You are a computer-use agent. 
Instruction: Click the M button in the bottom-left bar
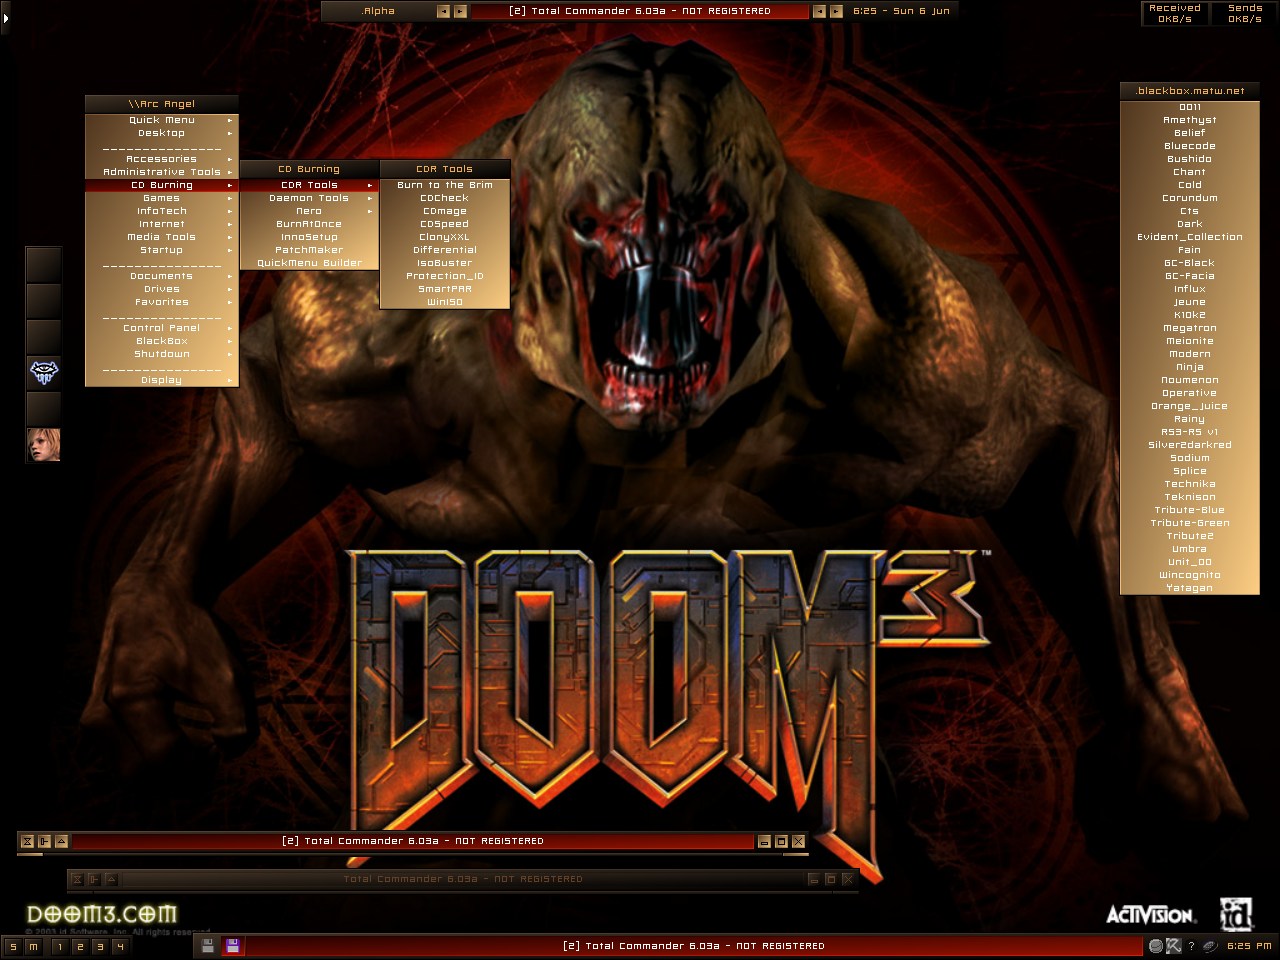click(33, 946)
